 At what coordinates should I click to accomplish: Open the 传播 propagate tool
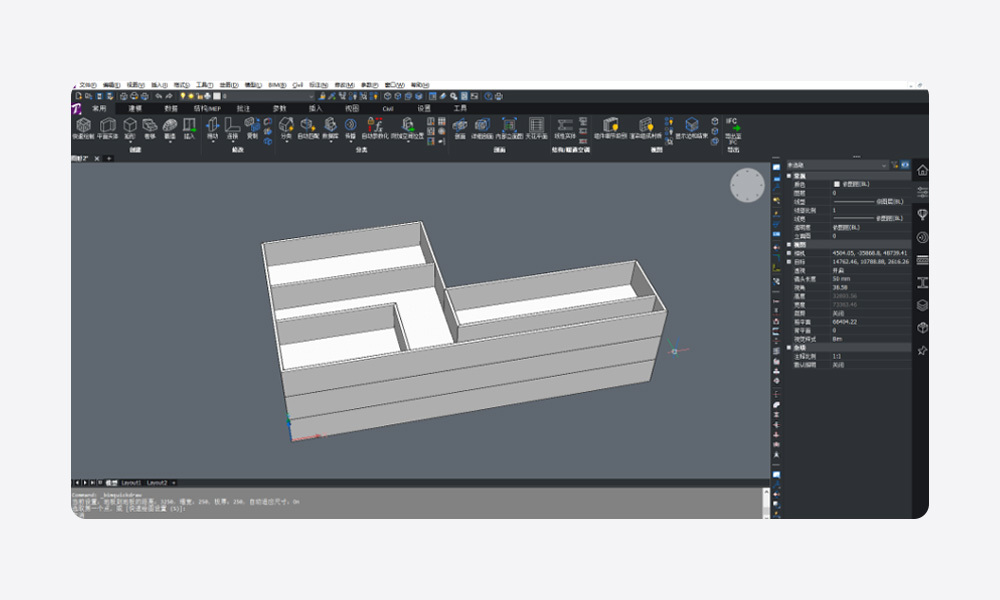tap(350, 128)
